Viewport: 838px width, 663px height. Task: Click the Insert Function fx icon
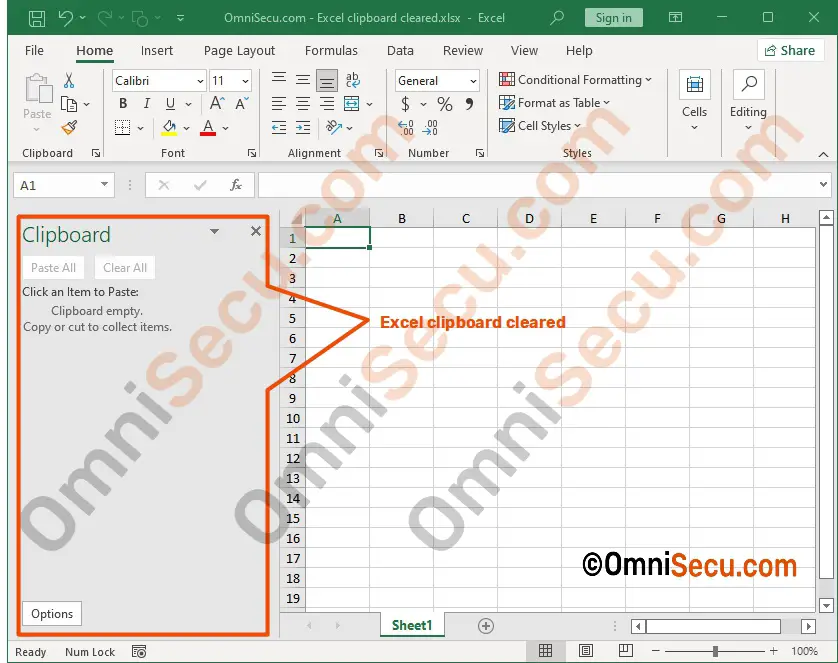pyautogui.click(x=236, y=185)
